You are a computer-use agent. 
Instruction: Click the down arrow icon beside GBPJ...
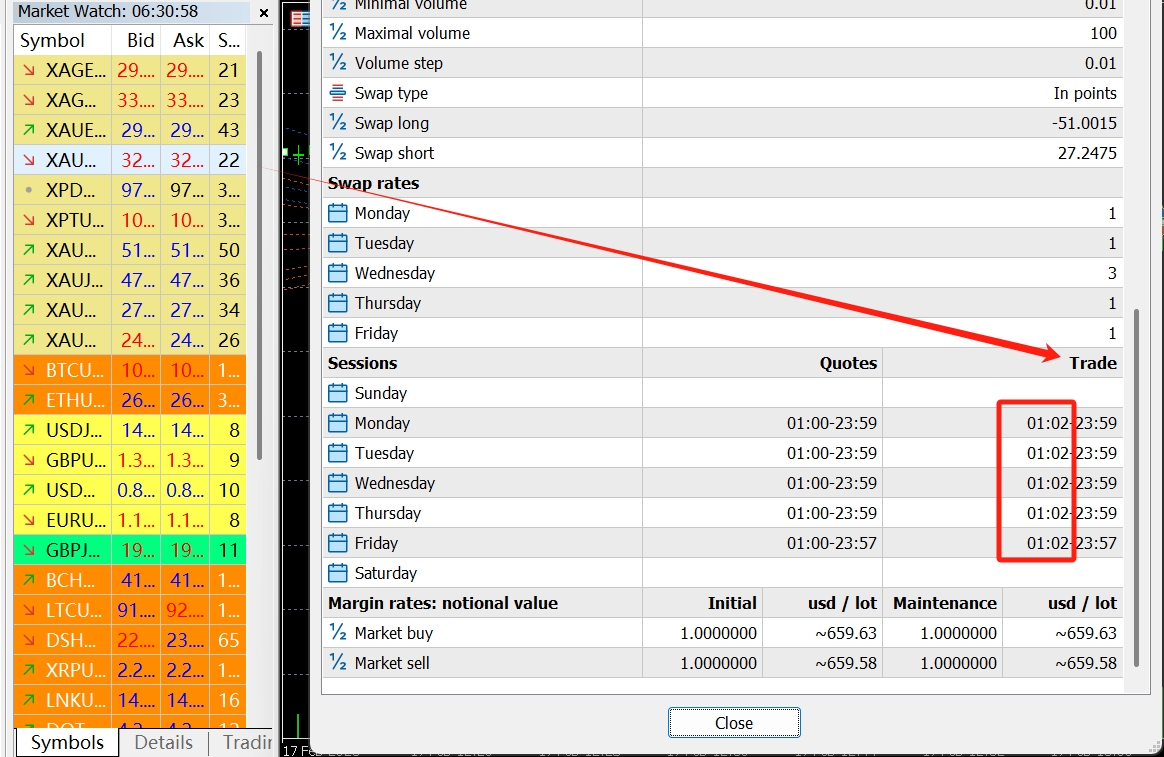(29, 550)
